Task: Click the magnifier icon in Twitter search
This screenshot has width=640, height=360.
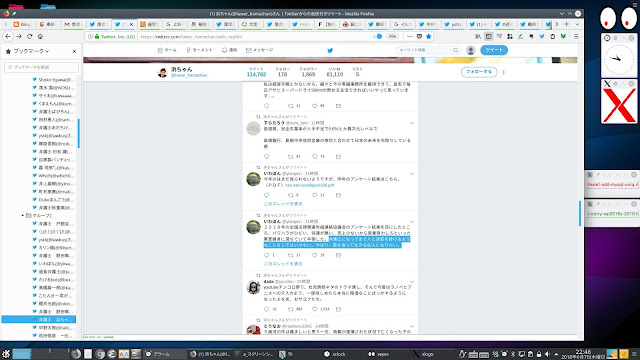Action: point(456,50)
